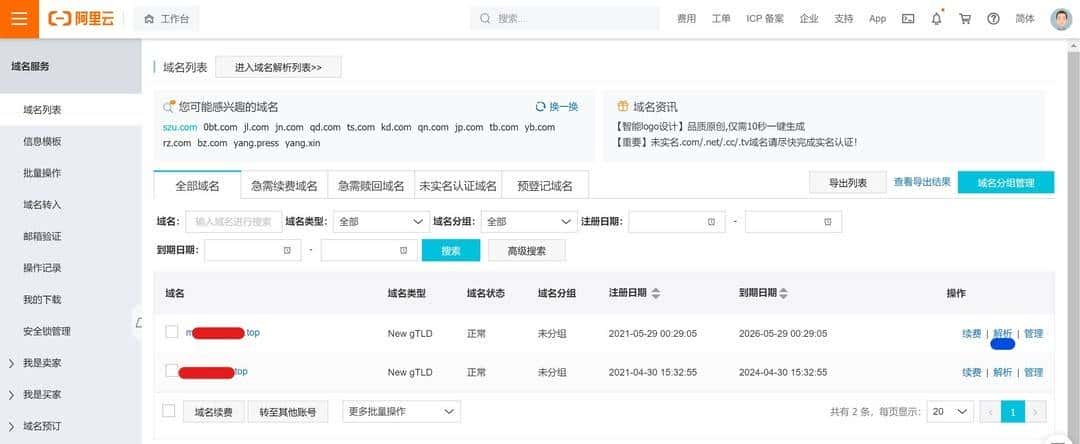Check the first .top domain row checkbox
Screen dimensions: 1080x444
[x=172, y=332]
